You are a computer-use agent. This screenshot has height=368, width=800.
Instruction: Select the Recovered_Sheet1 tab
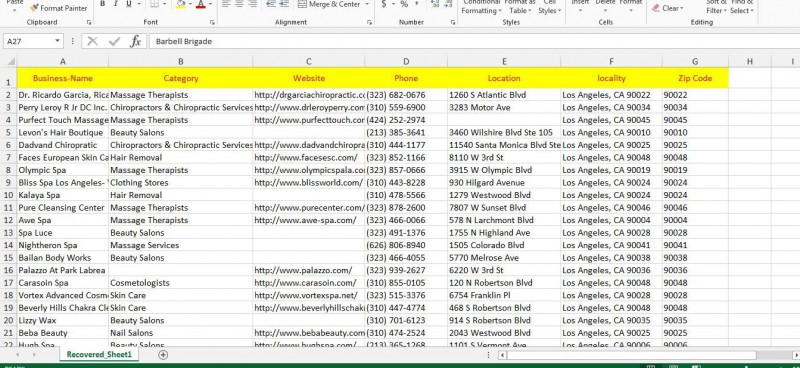99,355
